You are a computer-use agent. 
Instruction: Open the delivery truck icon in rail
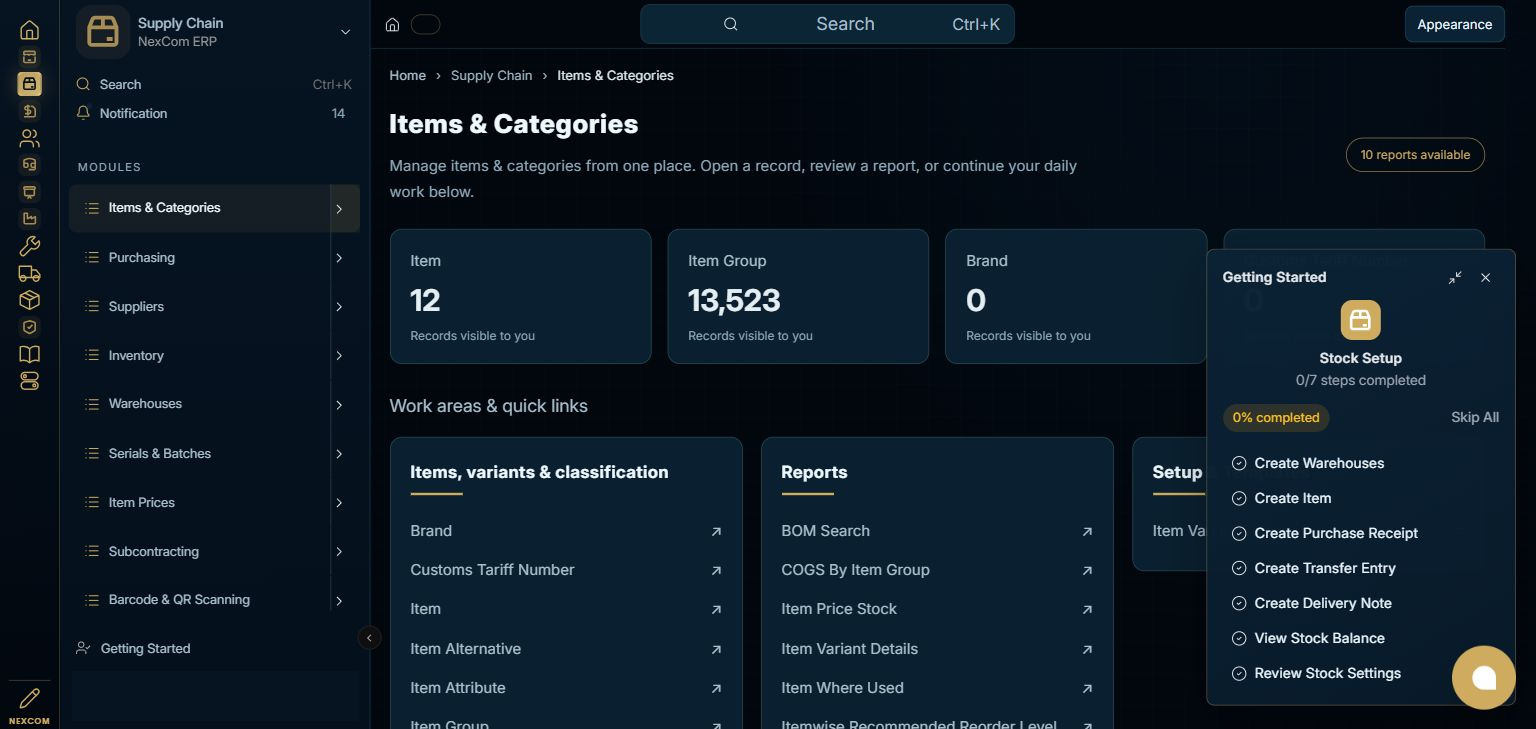[x=29, y=273]
